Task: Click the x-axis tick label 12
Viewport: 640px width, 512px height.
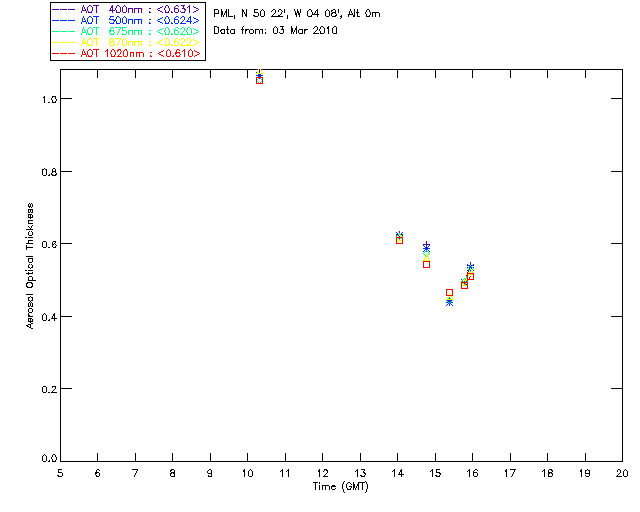Action: (x=322, y=473)
